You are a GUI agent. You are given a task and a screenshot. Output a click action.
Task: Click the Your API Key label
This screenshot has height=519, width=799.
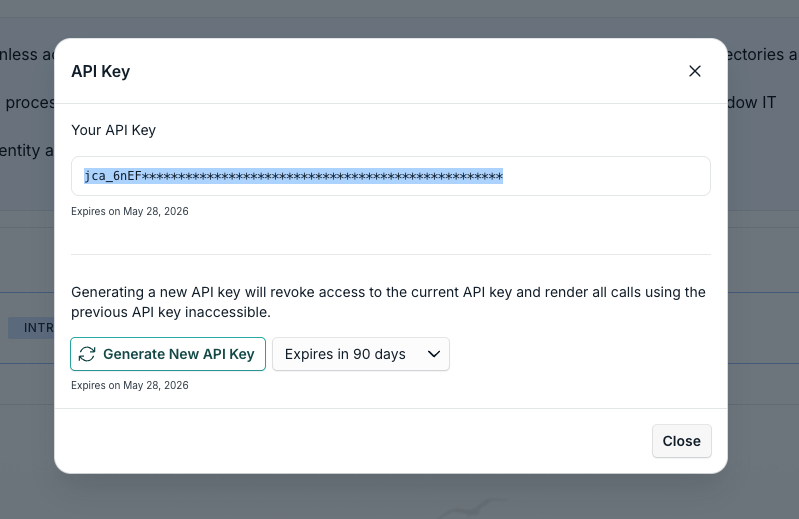point(113,130)
